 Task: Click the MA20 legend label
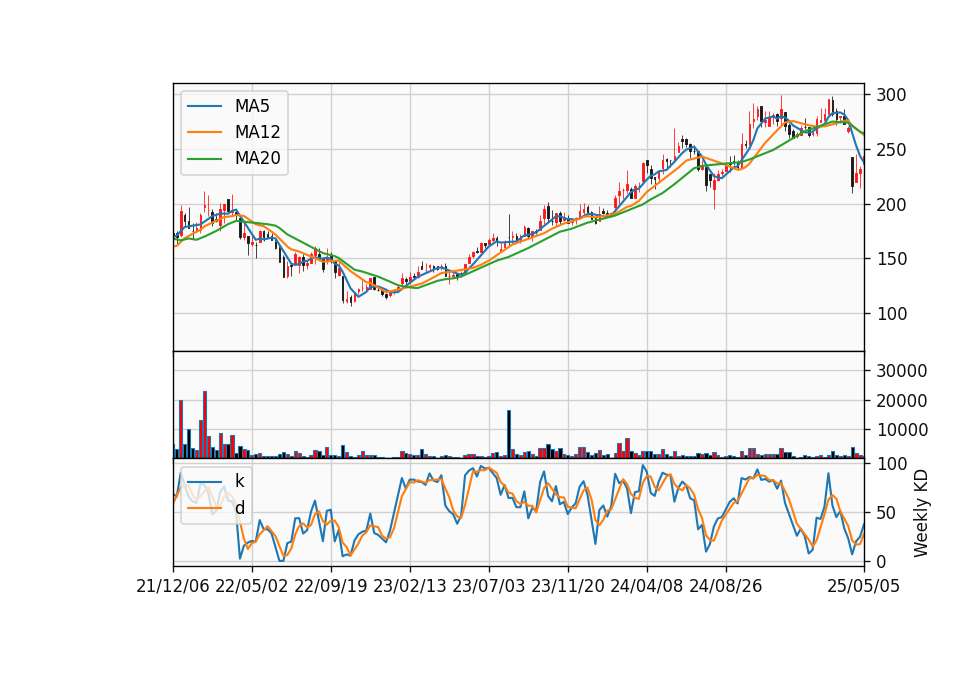click(257, 158)
